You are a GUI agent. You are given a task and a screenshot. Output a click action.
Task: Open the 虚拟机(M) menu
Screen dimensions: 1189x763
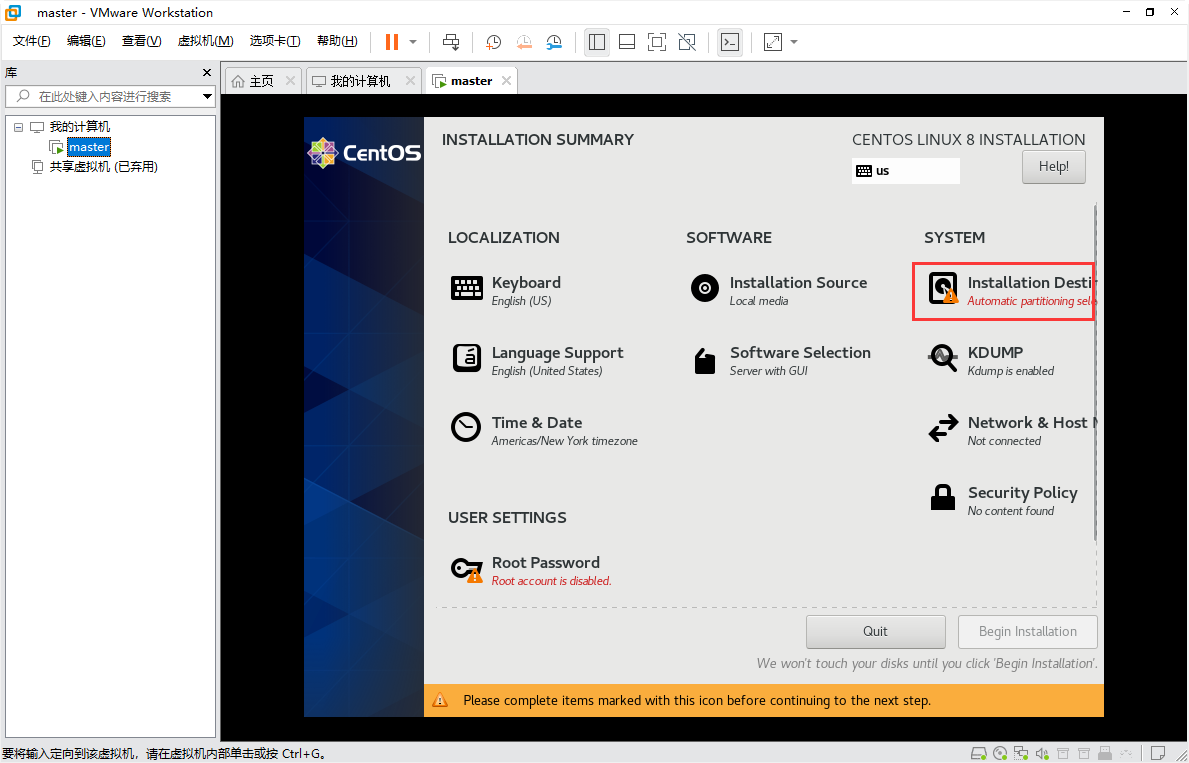[x=205, y=41]
